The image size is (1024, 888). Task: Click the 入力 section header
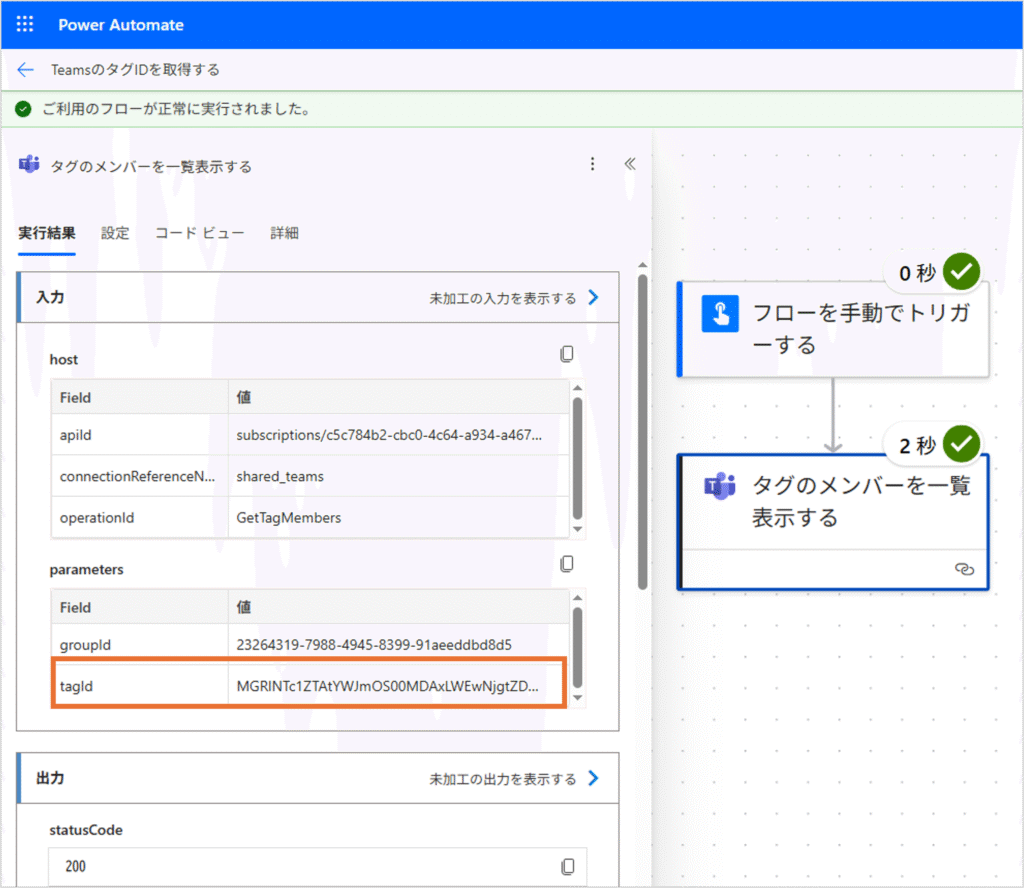[318, 297]
